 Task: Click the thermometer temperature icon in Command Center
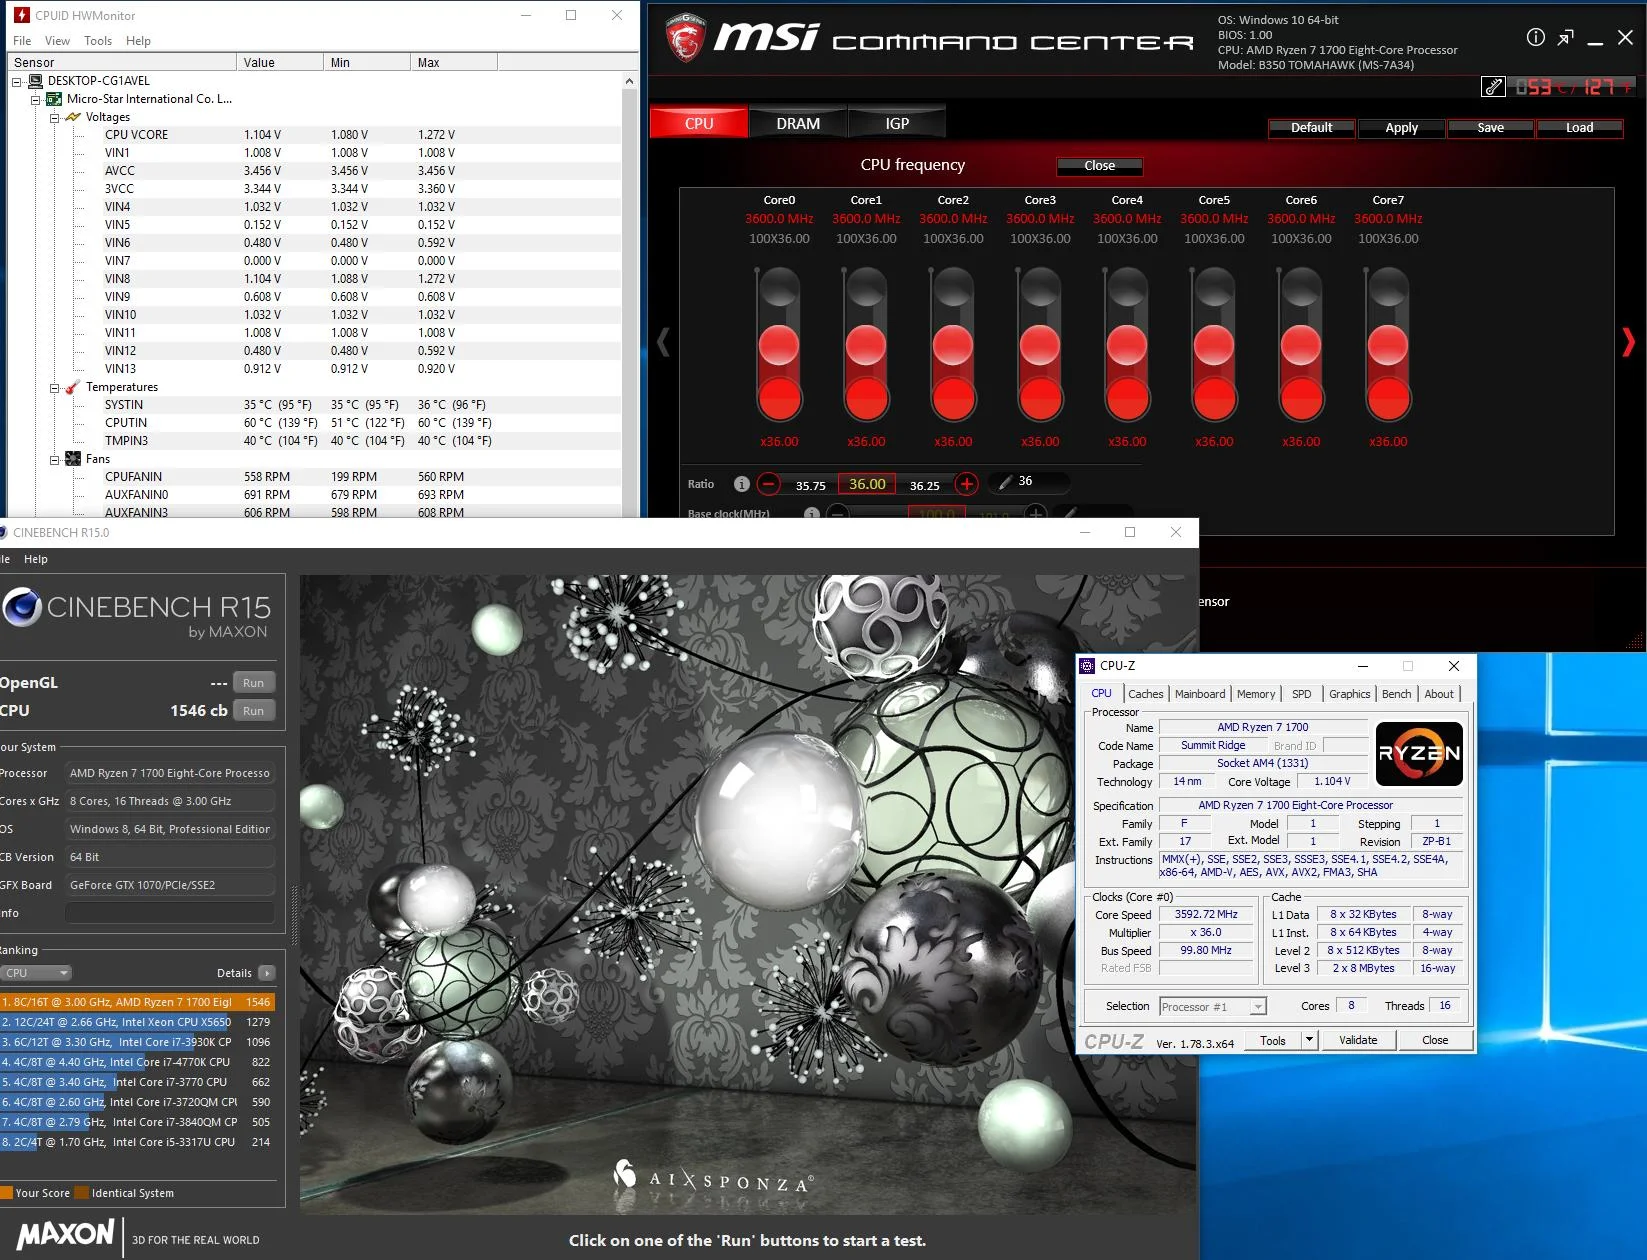point(1493,87)
